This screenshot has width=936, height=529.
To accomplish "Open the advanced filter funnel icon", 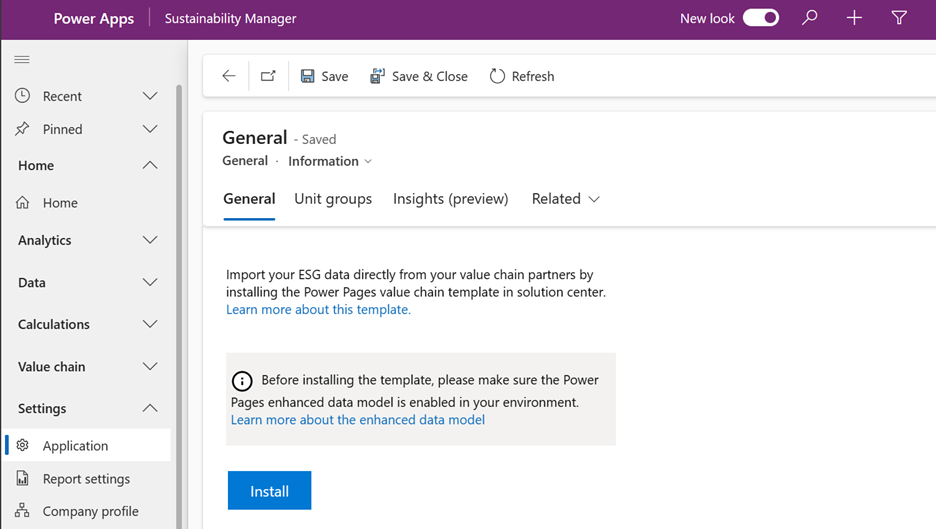I will pos(899,18).
